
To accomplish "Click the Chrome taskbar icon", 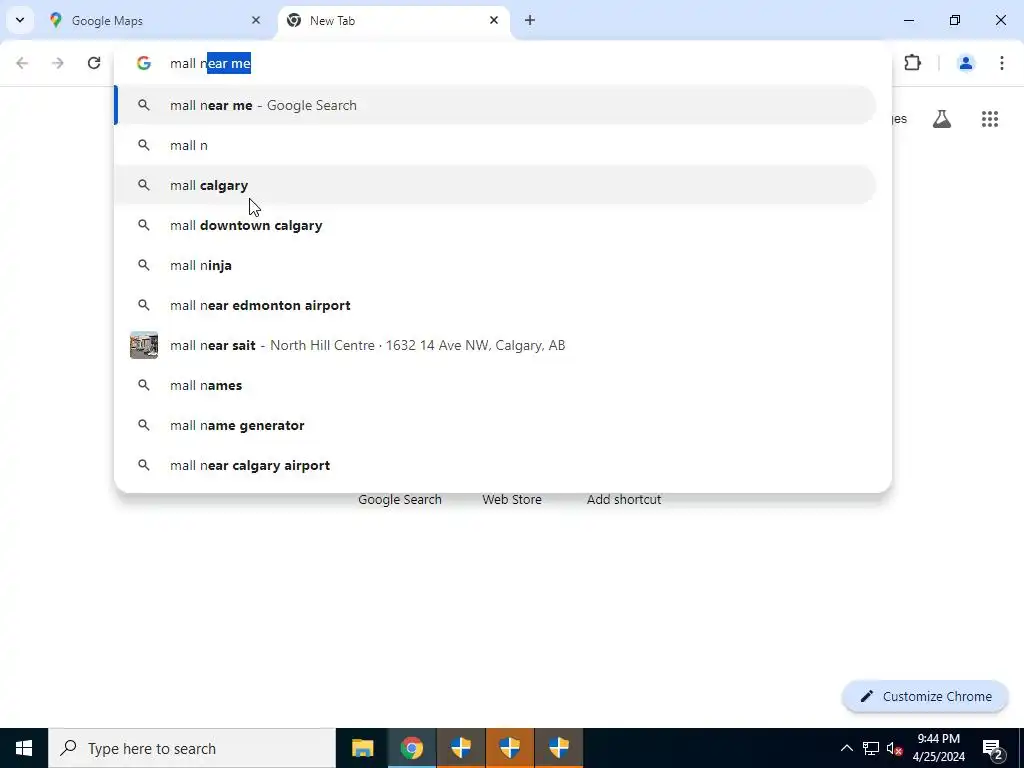I will [x=411, y=748].
